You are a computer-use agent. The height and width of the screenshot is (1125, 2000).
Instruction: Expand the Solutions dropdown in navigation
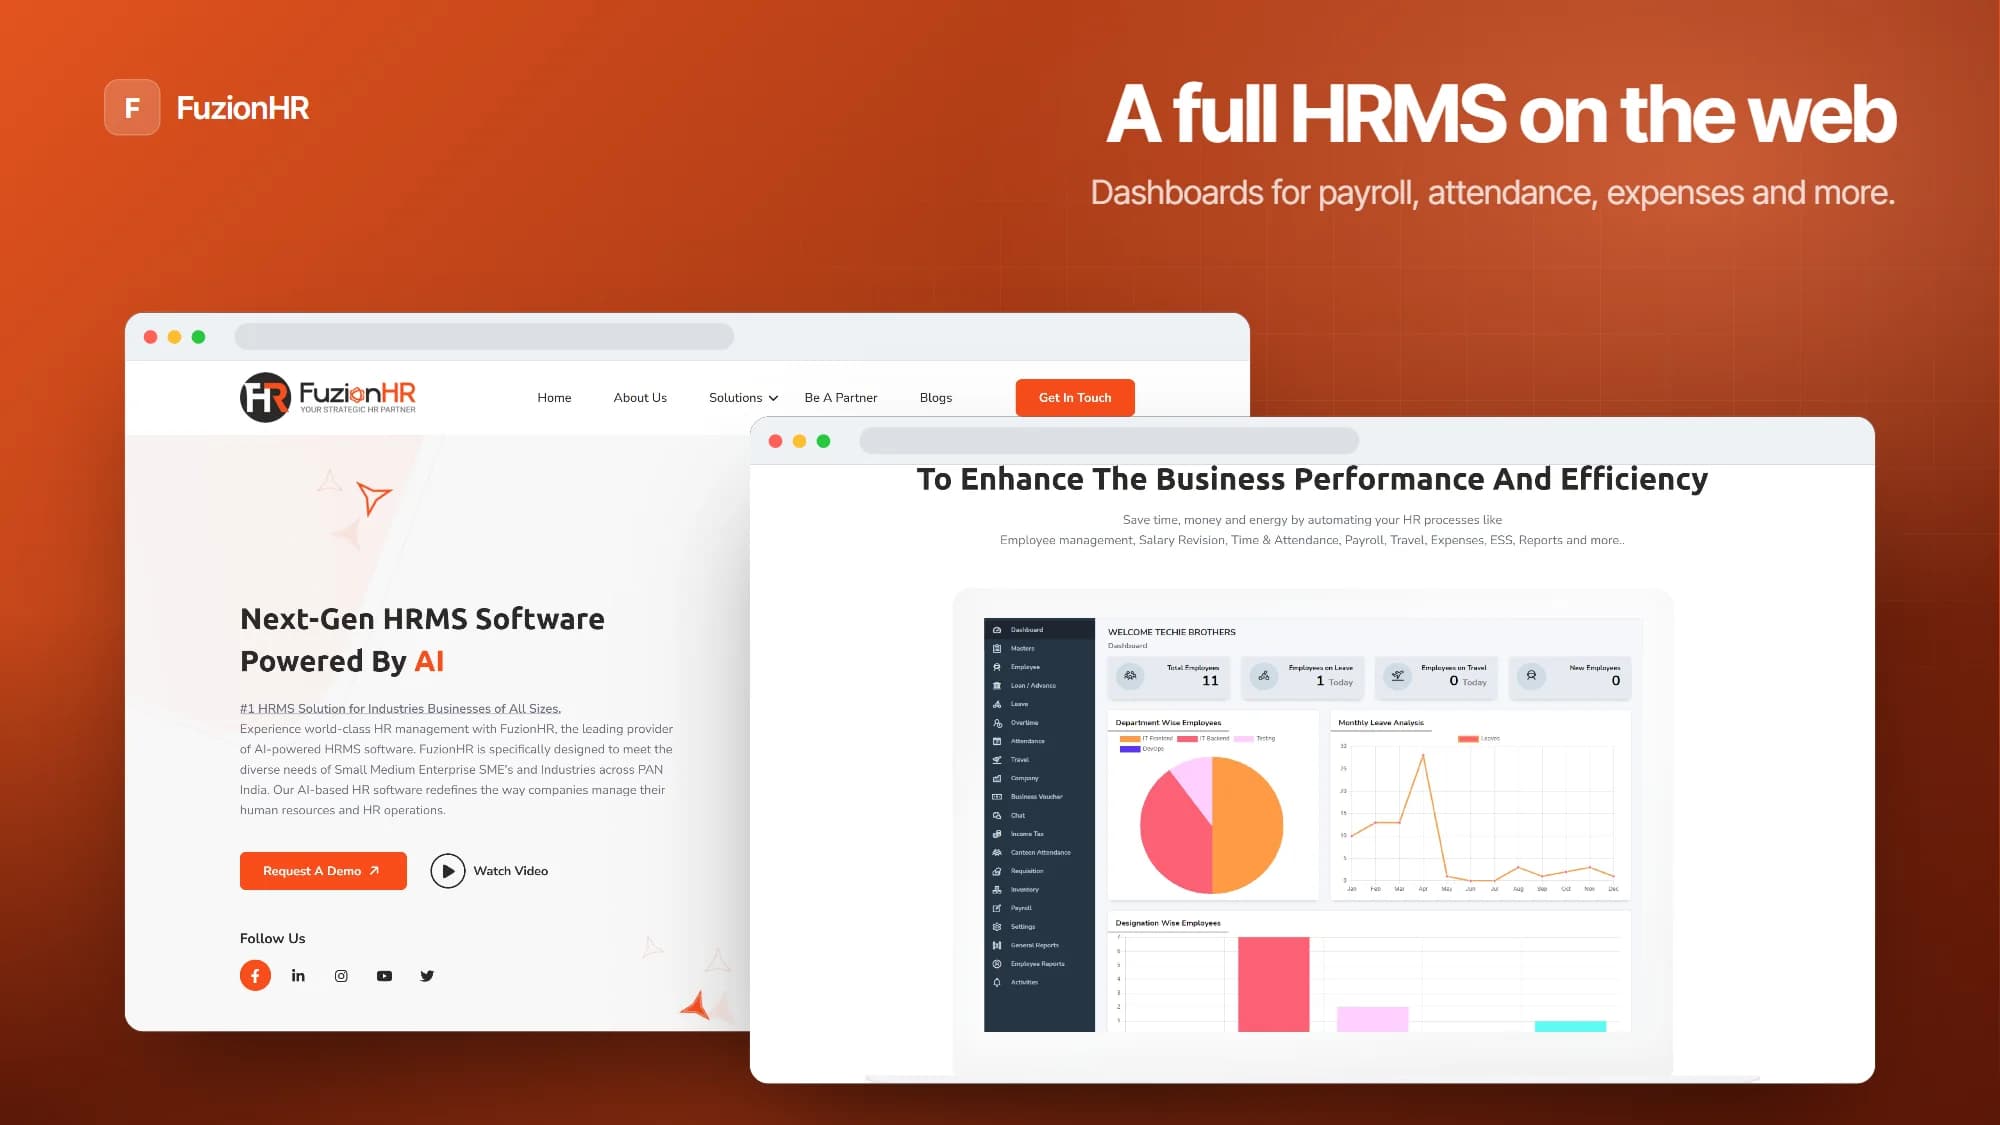[x=743, y=398]
